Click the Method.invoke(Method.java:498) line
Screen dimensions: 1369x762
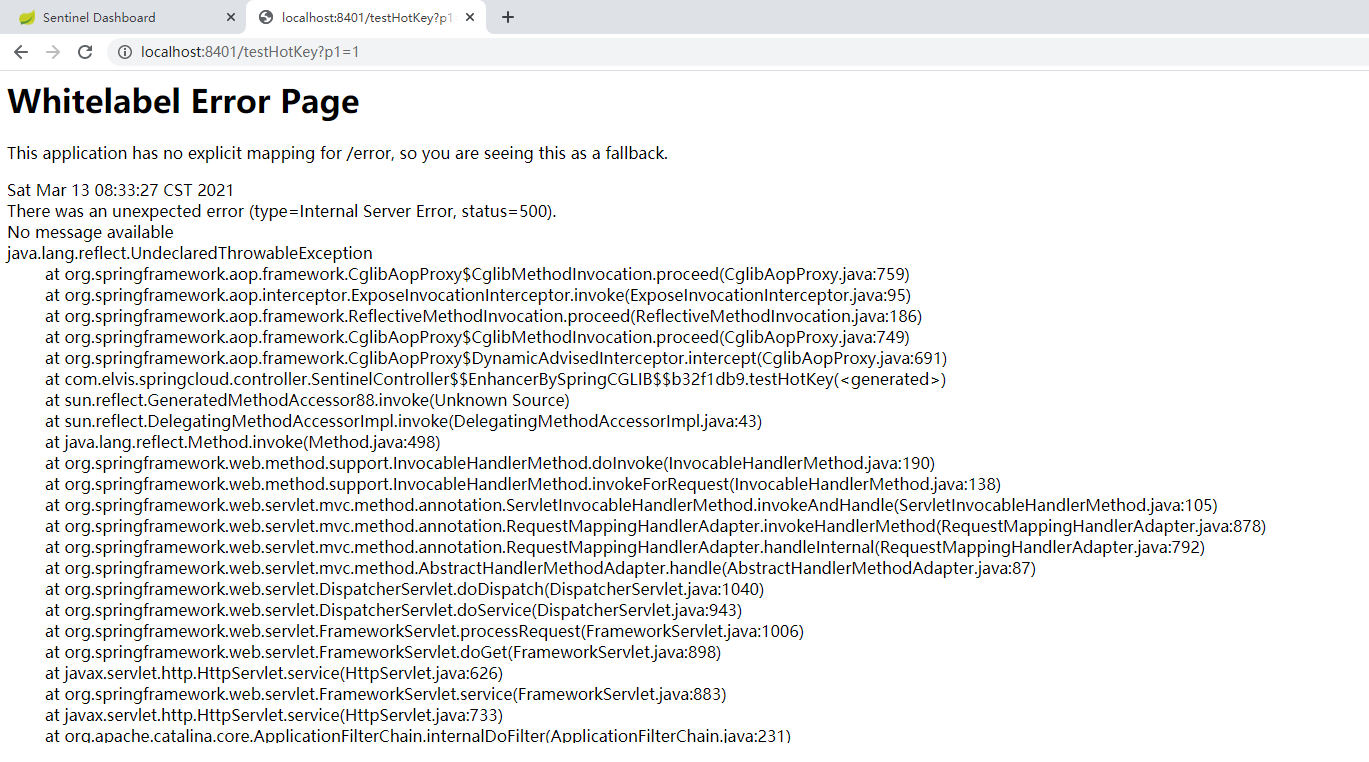pos(243,442)
